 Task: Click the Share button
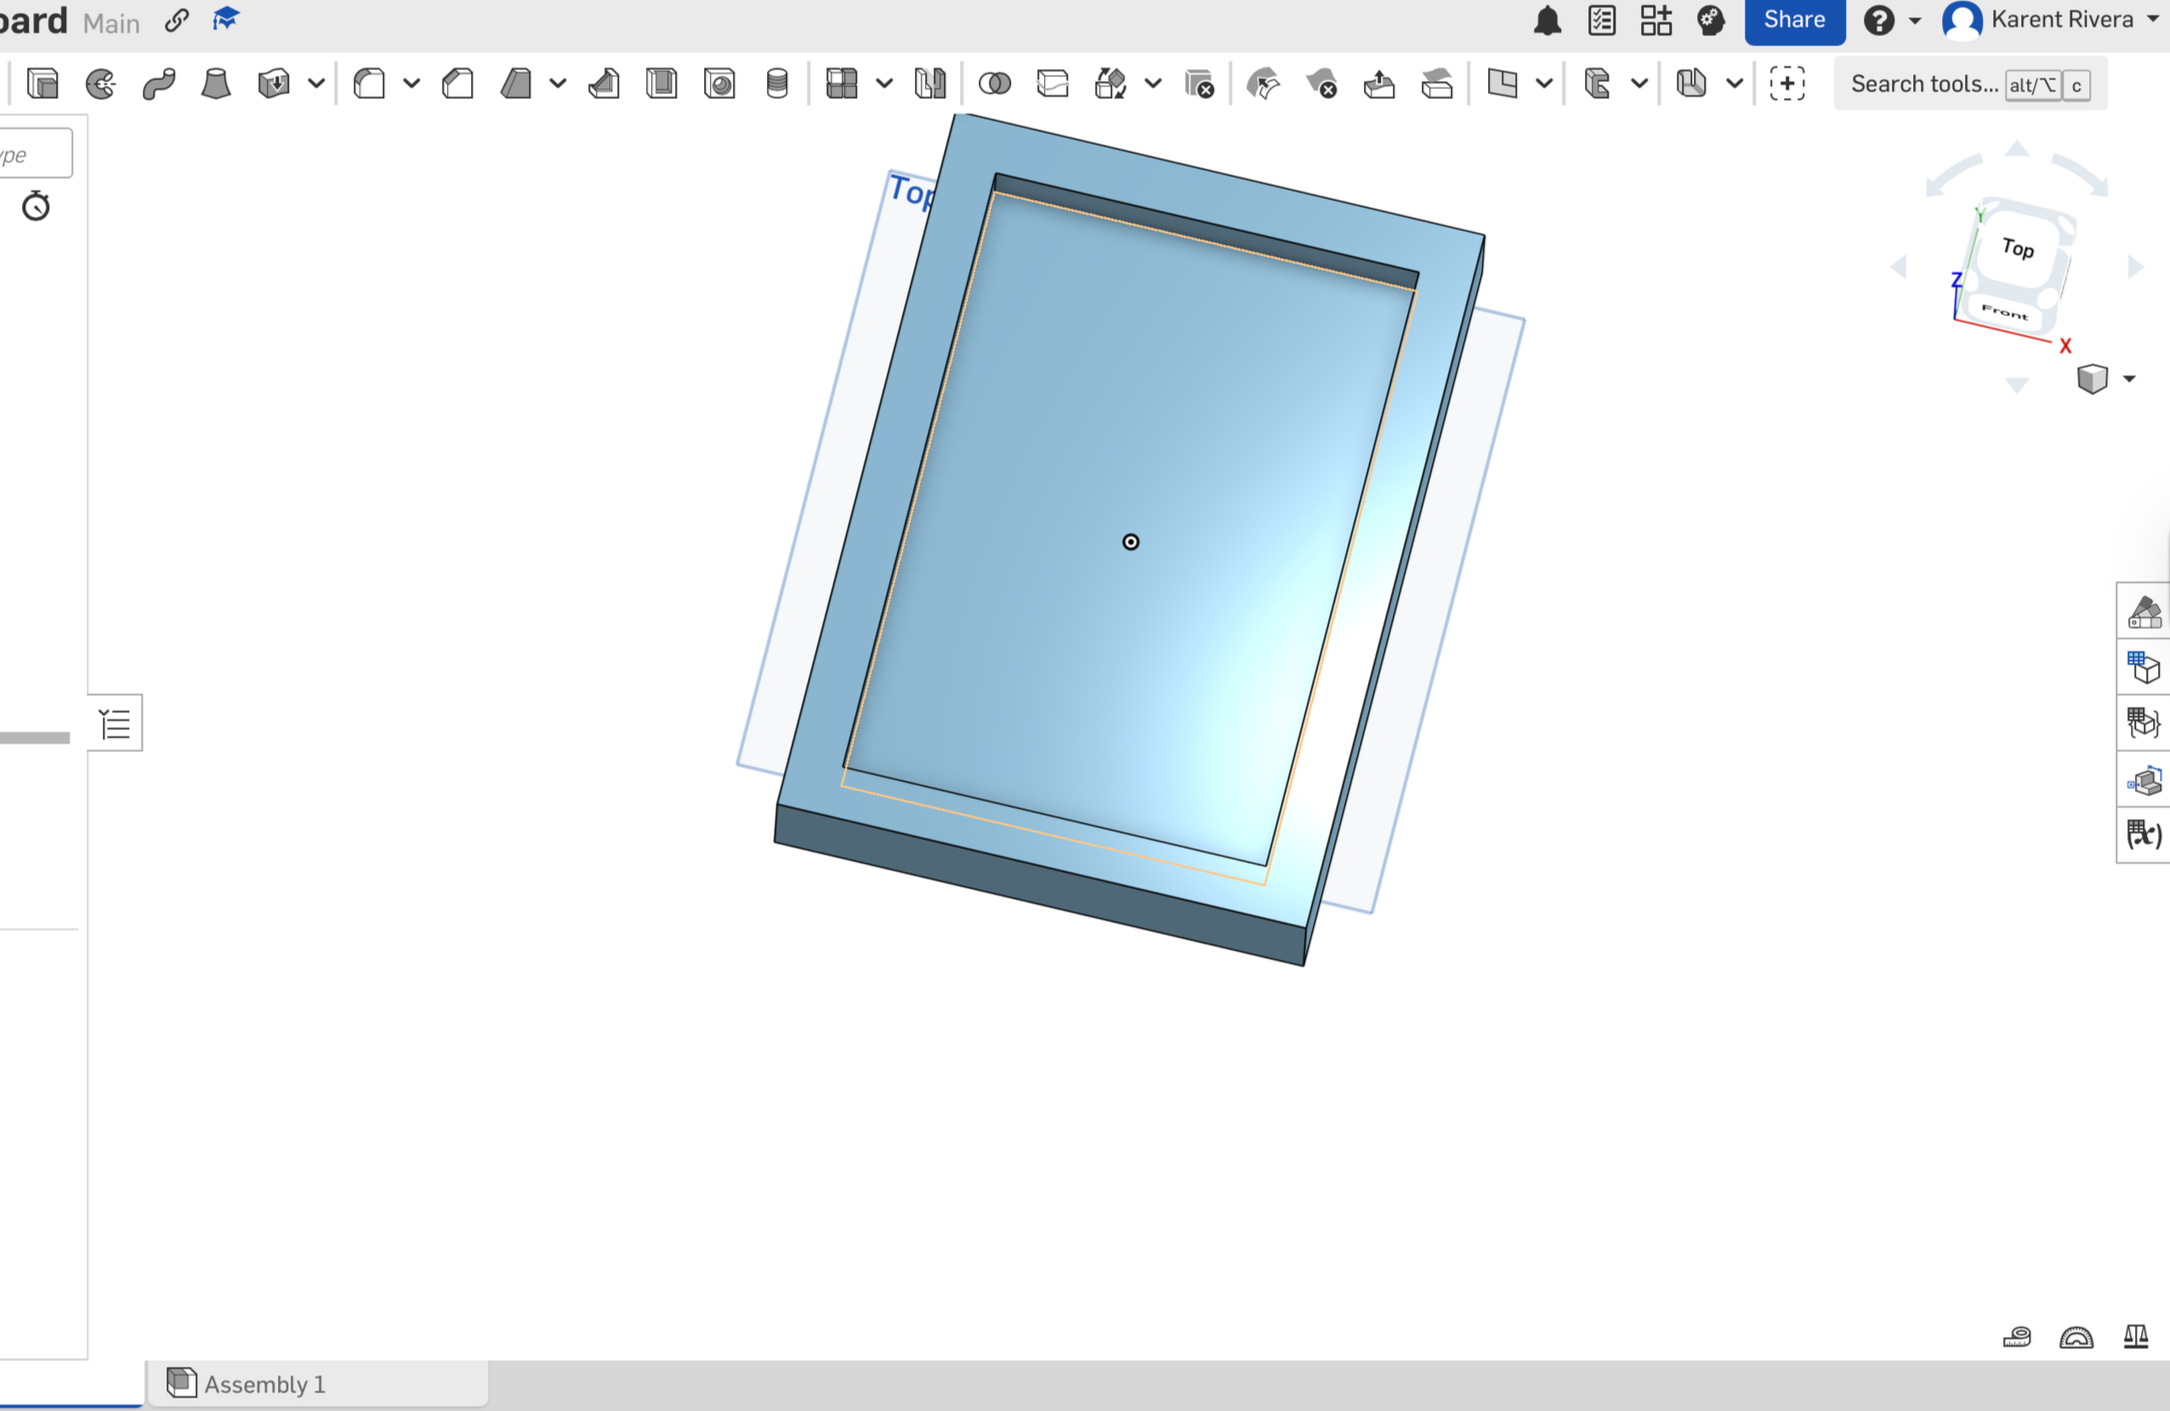click(1794, 20)
